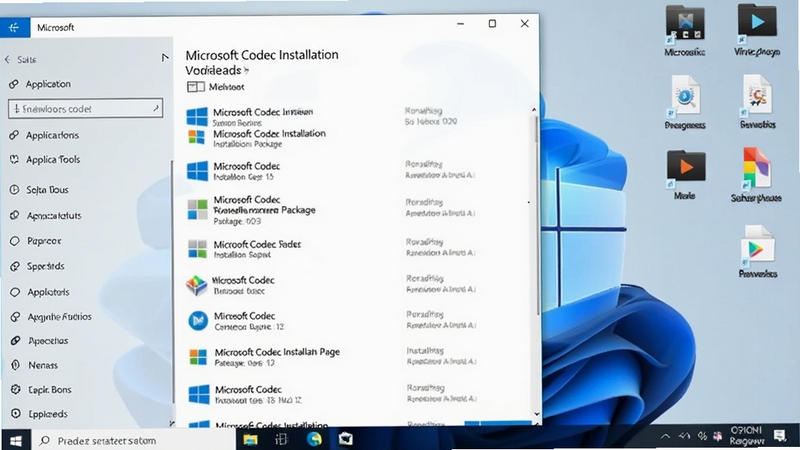The width and height of the screenshot is (800, 450).
Task: Click the Application sidebar item icon
Action: tap(14, 84)
